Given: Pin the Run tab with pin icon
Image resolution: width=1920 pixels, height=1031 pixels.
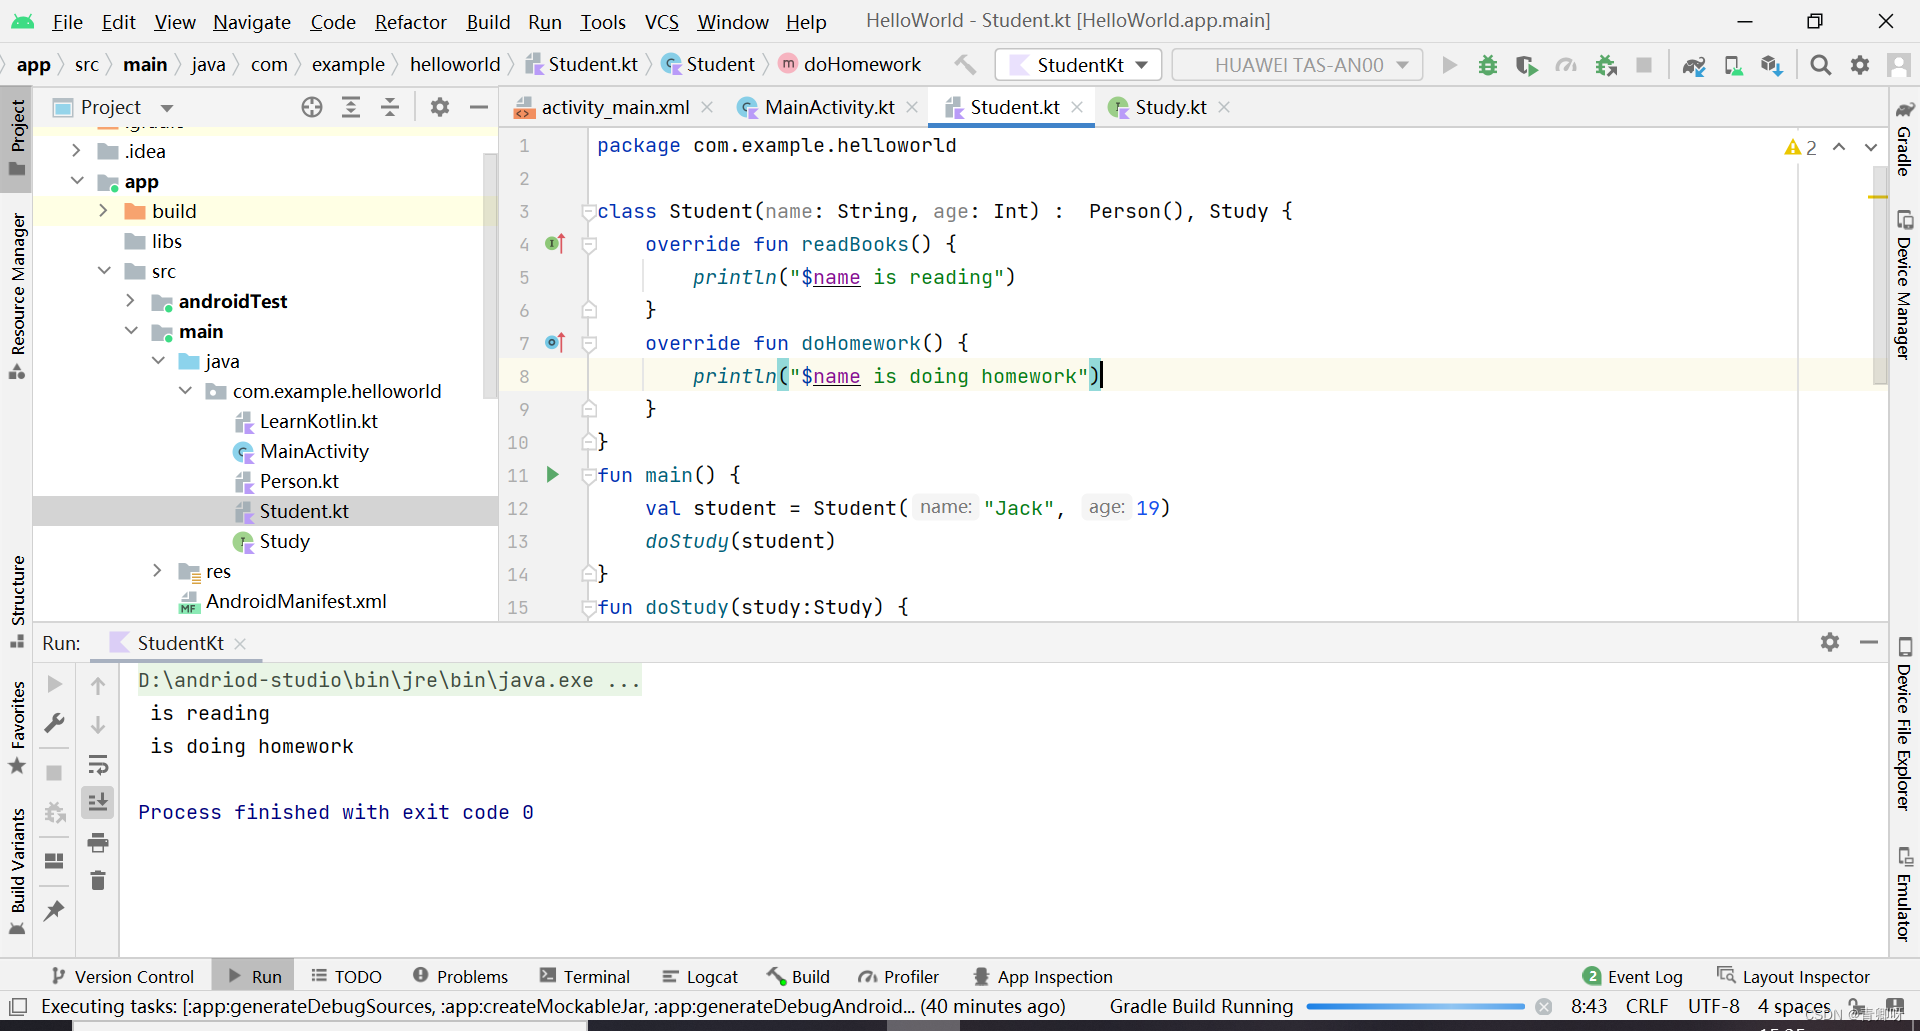Looking at the screenshot, I should (55, 910).
